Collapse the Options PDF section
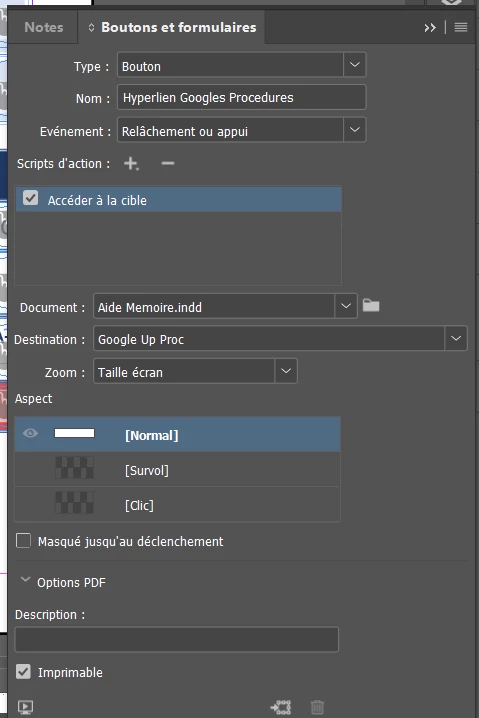Viewport: 479px width, 718px height. pos(26,580)
